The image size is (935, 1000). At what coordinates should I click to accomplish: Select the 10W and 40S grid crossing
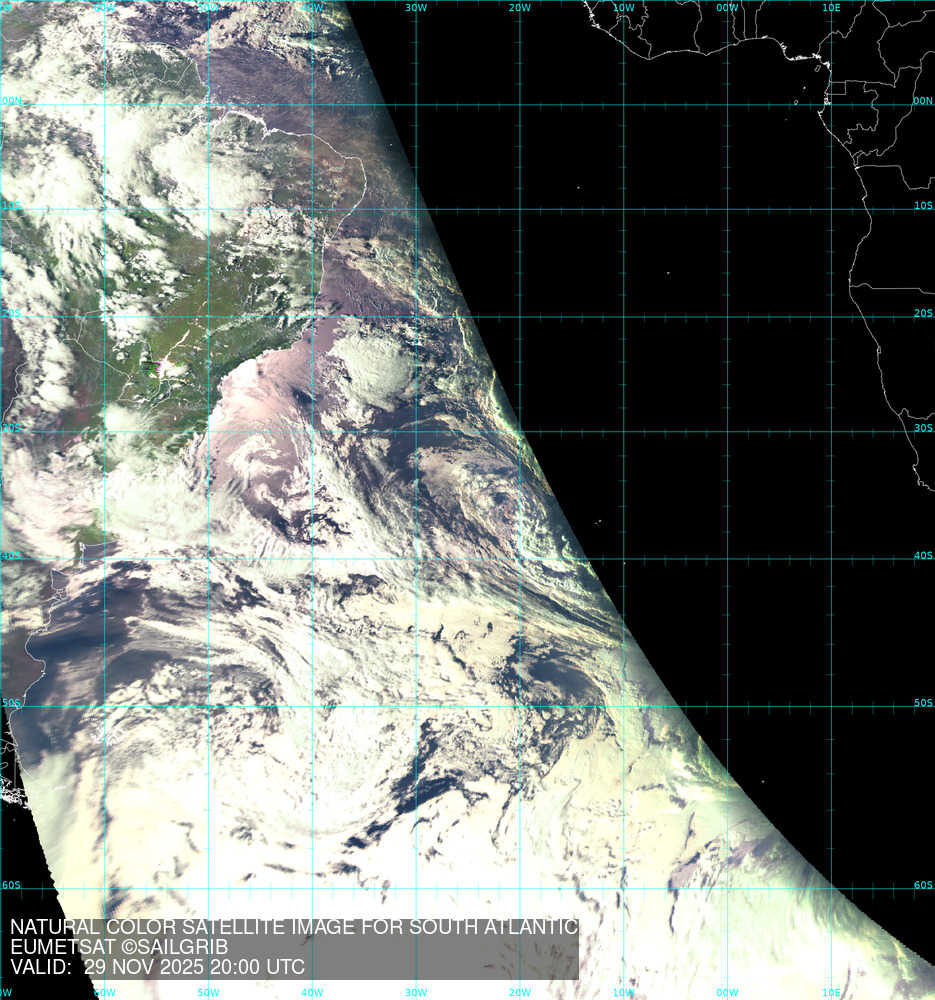624,558
